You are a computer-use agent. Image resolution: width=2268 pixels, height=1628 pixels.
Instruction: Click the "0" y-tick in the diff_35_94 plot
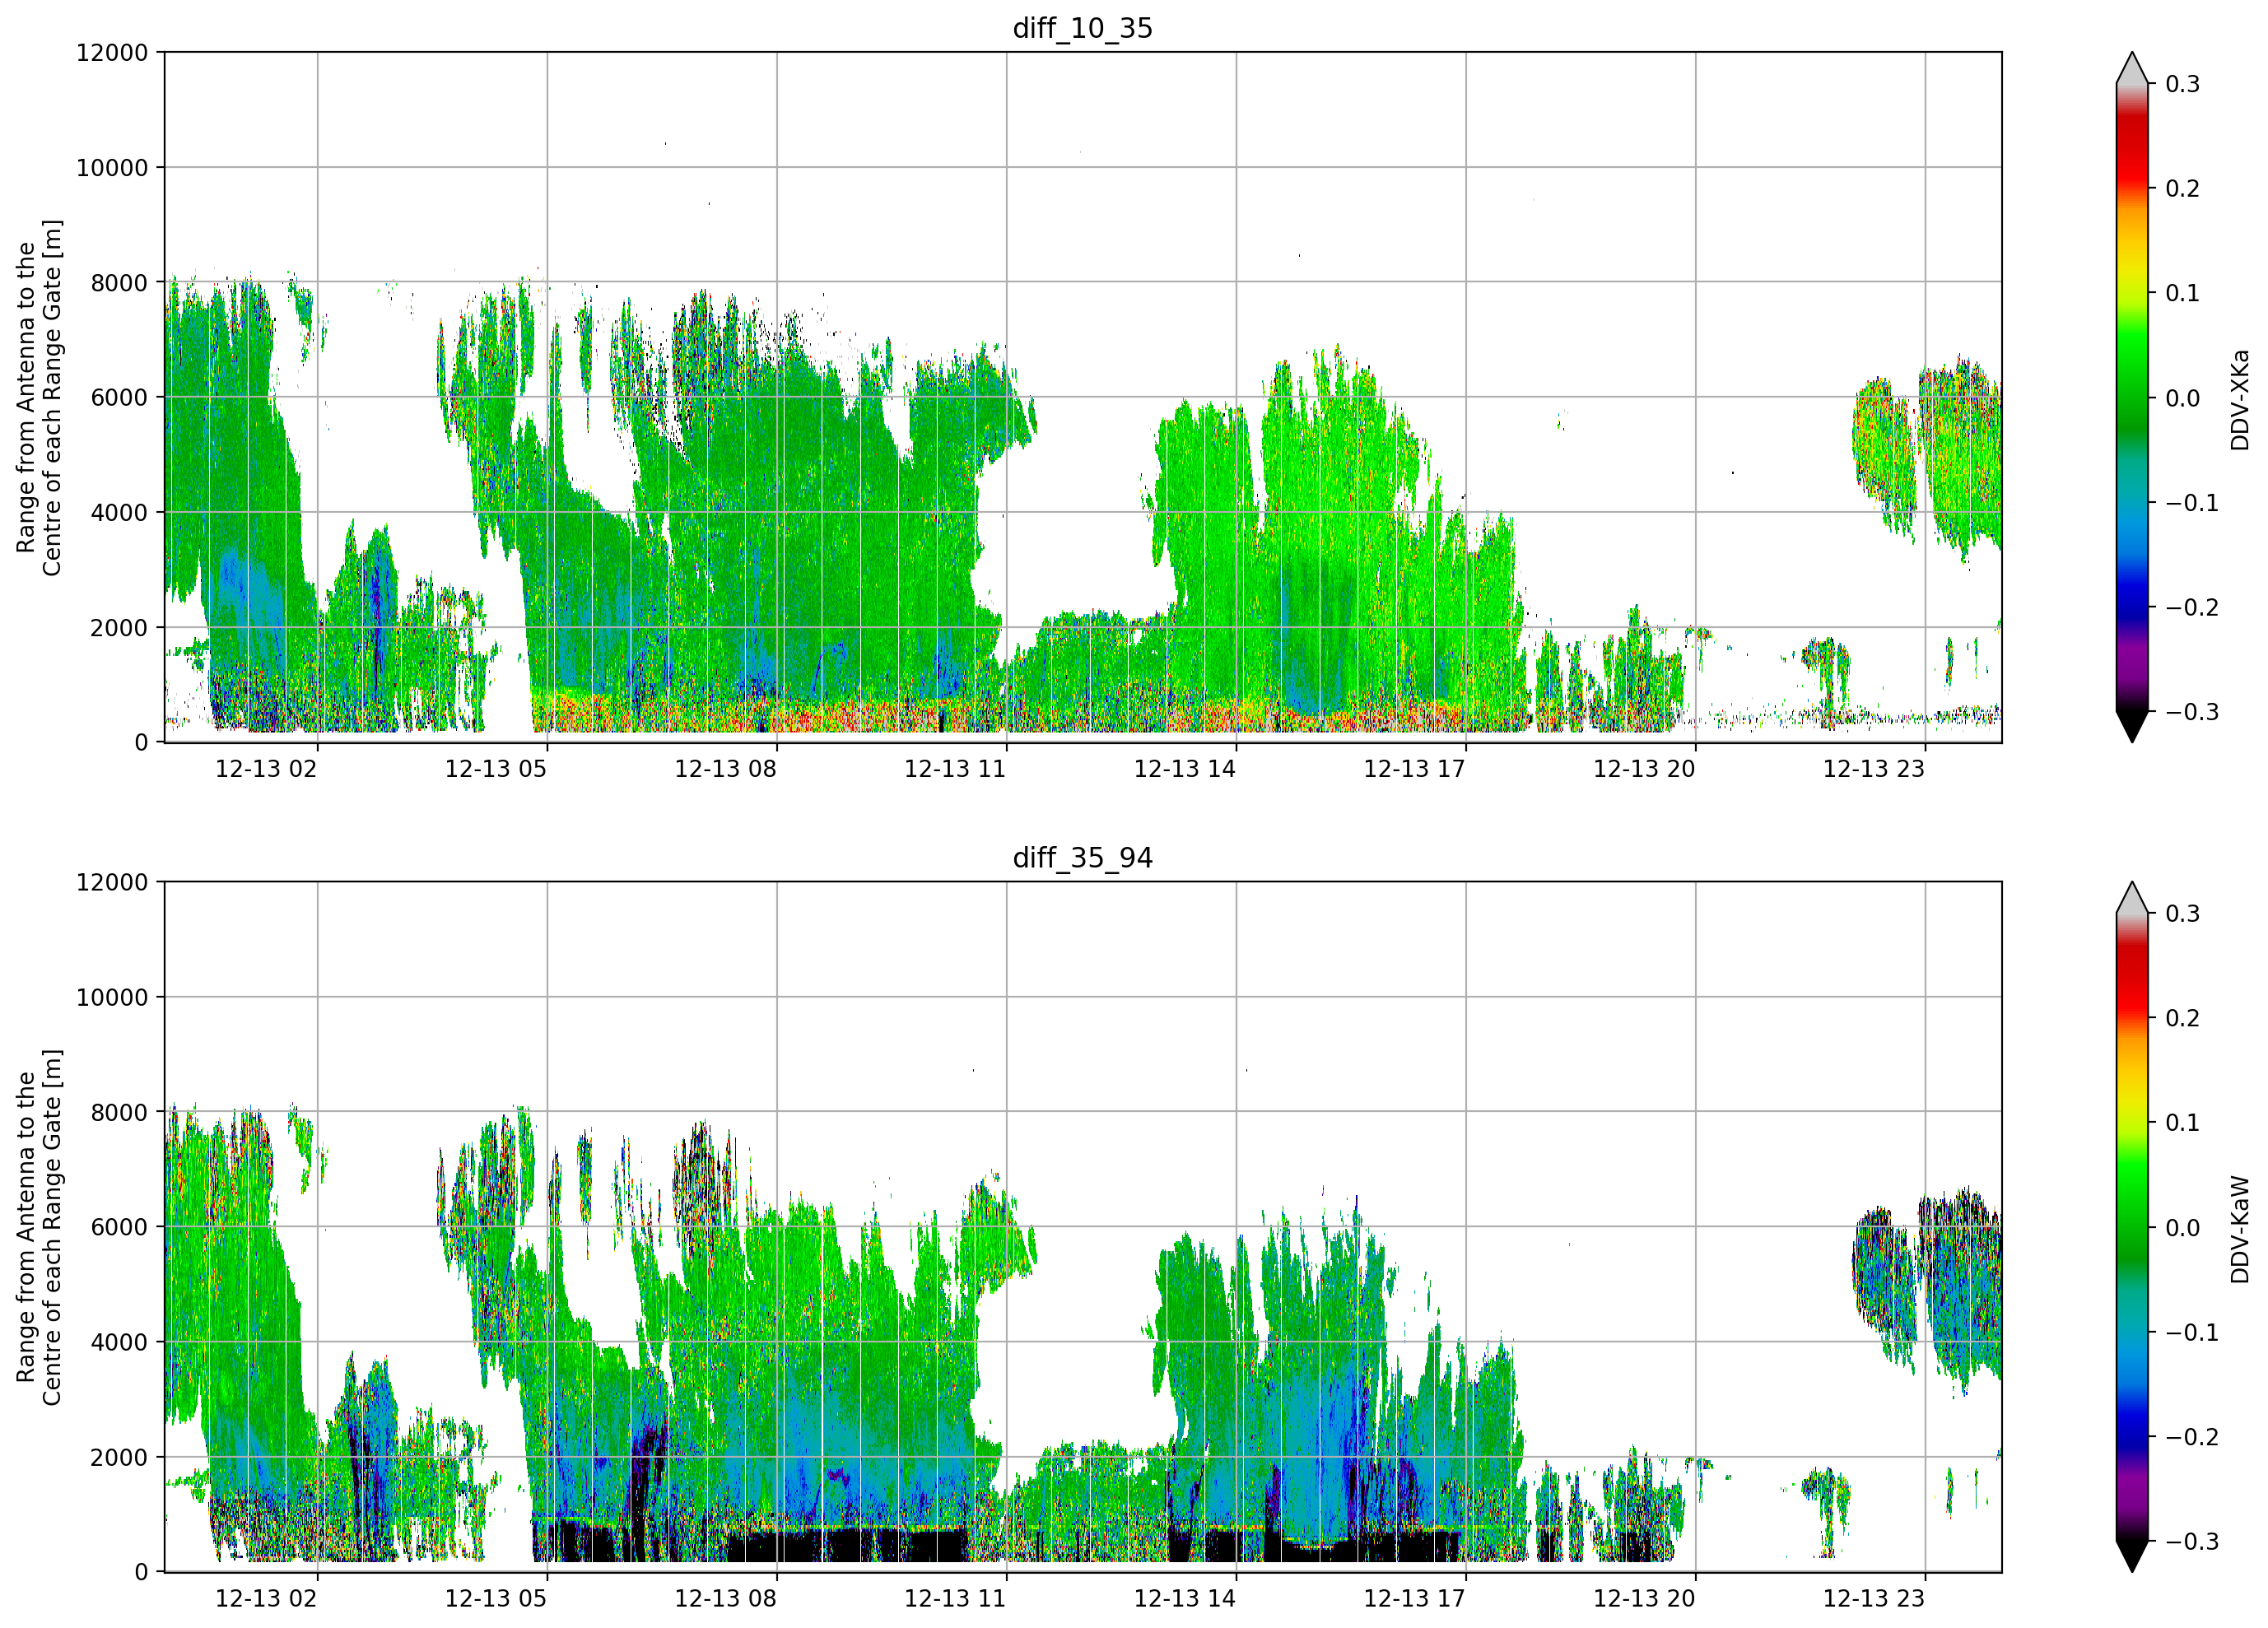pos(141,1573)
